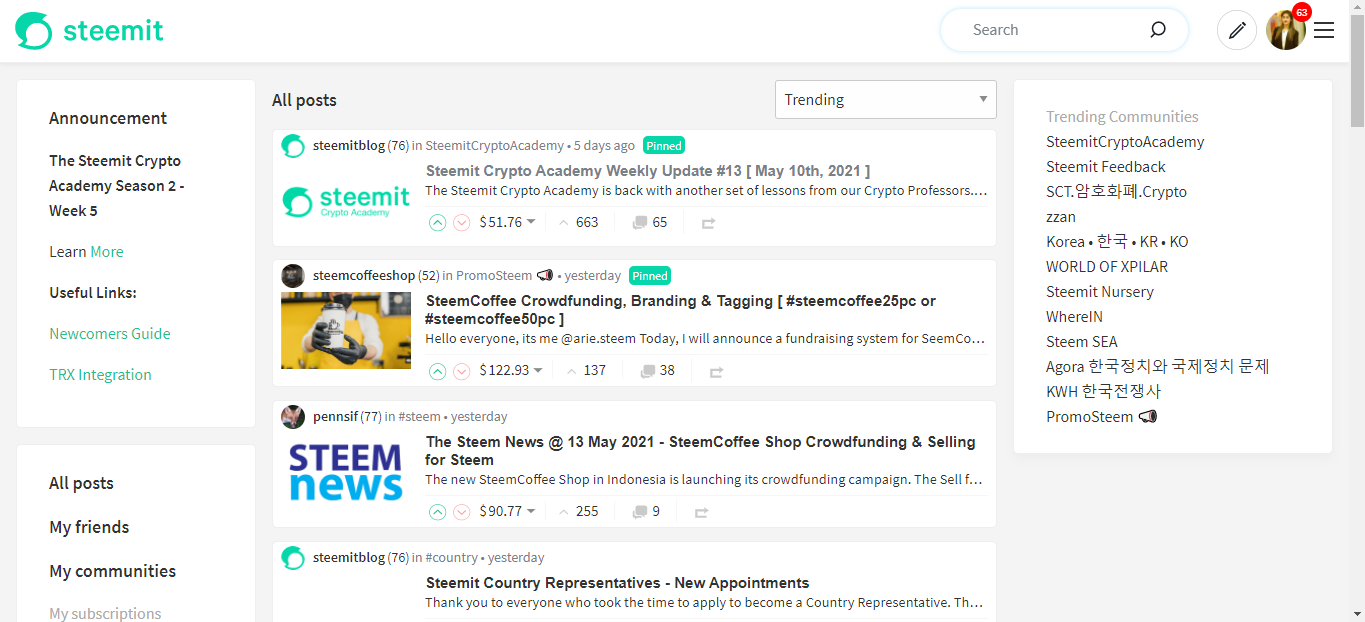
Task: Open Steemit Crypto Academy Weekly Update #13 title
Action: tap(648, 171)
